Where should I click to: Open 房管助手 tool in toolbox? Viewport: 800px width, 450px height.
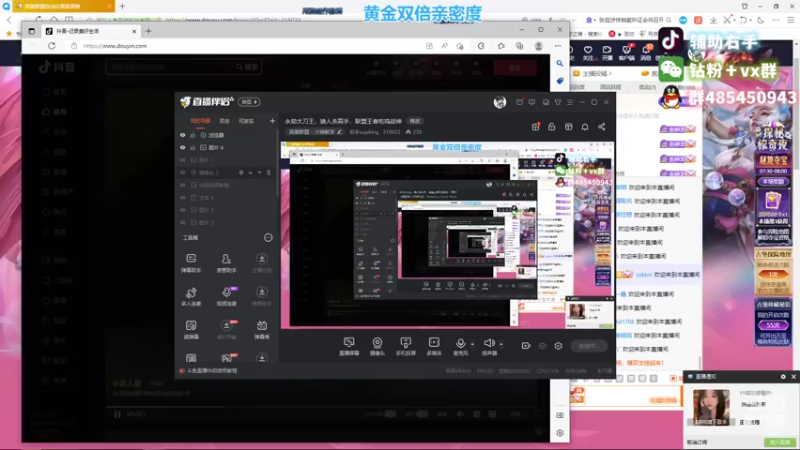(x=226, y=263)
